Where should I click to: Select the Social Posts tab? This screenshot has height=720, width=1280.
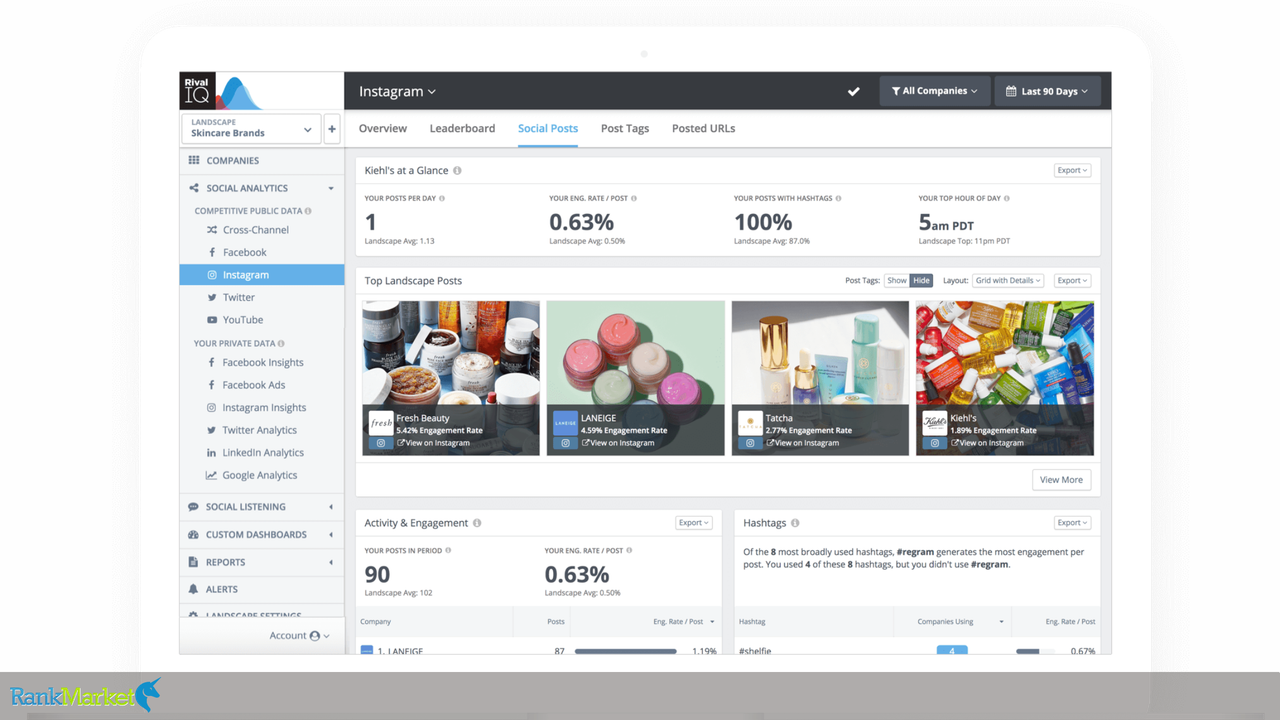548,128
